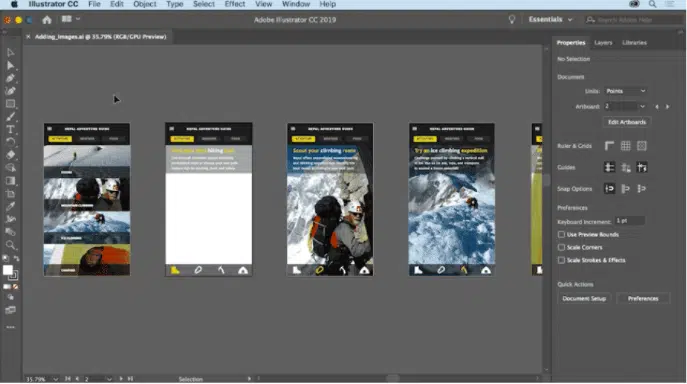
Task: Click the Keyboard Increment field
Action: (x=630, y=221)
